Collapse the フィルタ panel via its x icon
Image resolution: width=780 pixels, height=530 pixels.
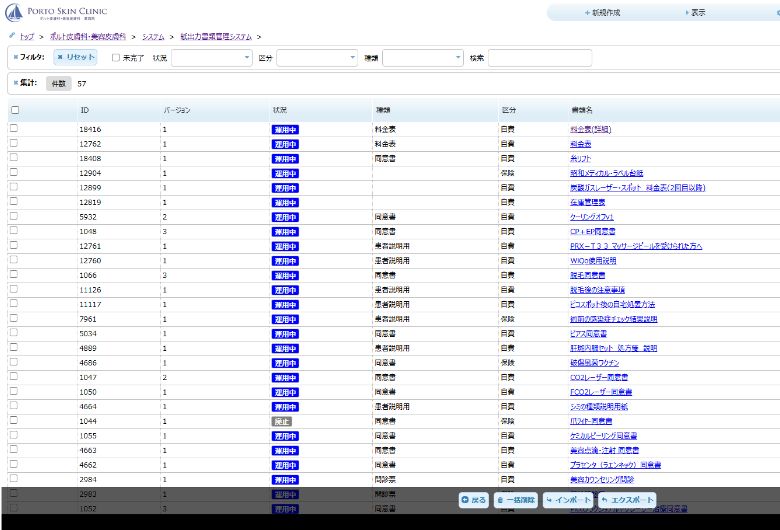click(x=16, y=57)
